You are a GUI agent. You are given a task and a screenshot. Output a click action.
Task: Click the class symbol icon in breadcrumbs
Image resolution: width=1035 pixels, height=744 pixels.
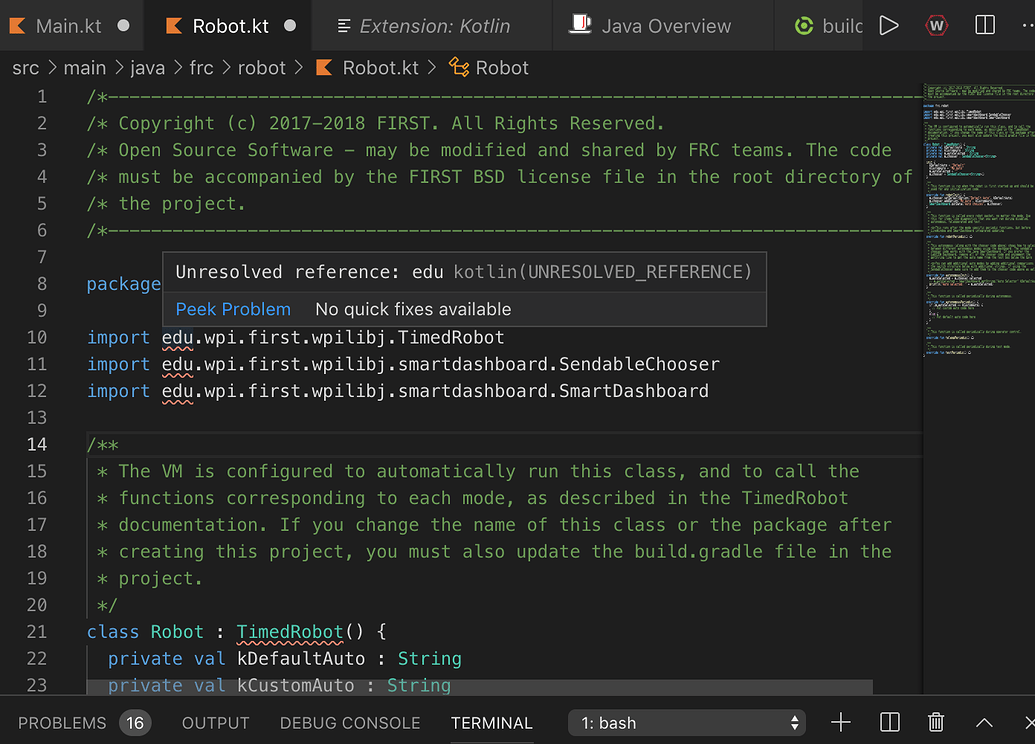tap(459, 67)
